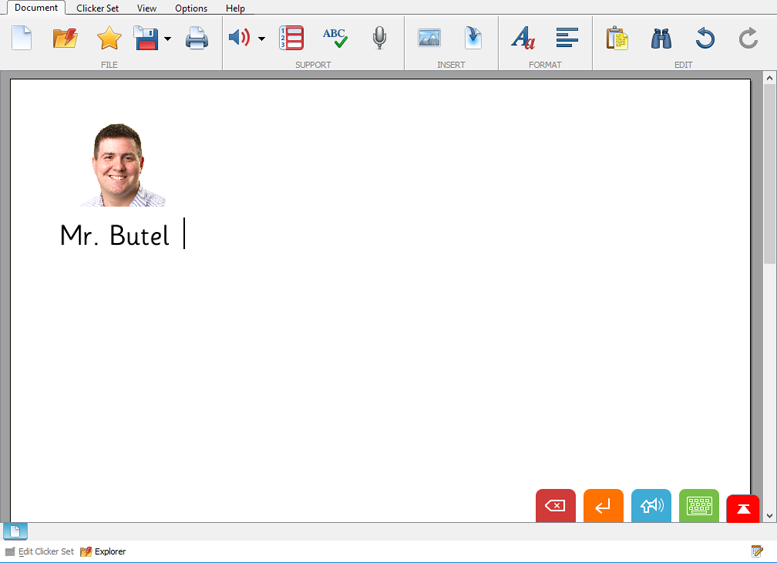Select the Mr. Butel photo
Viewport: 777px width, 563px height.
pos(122,165)
